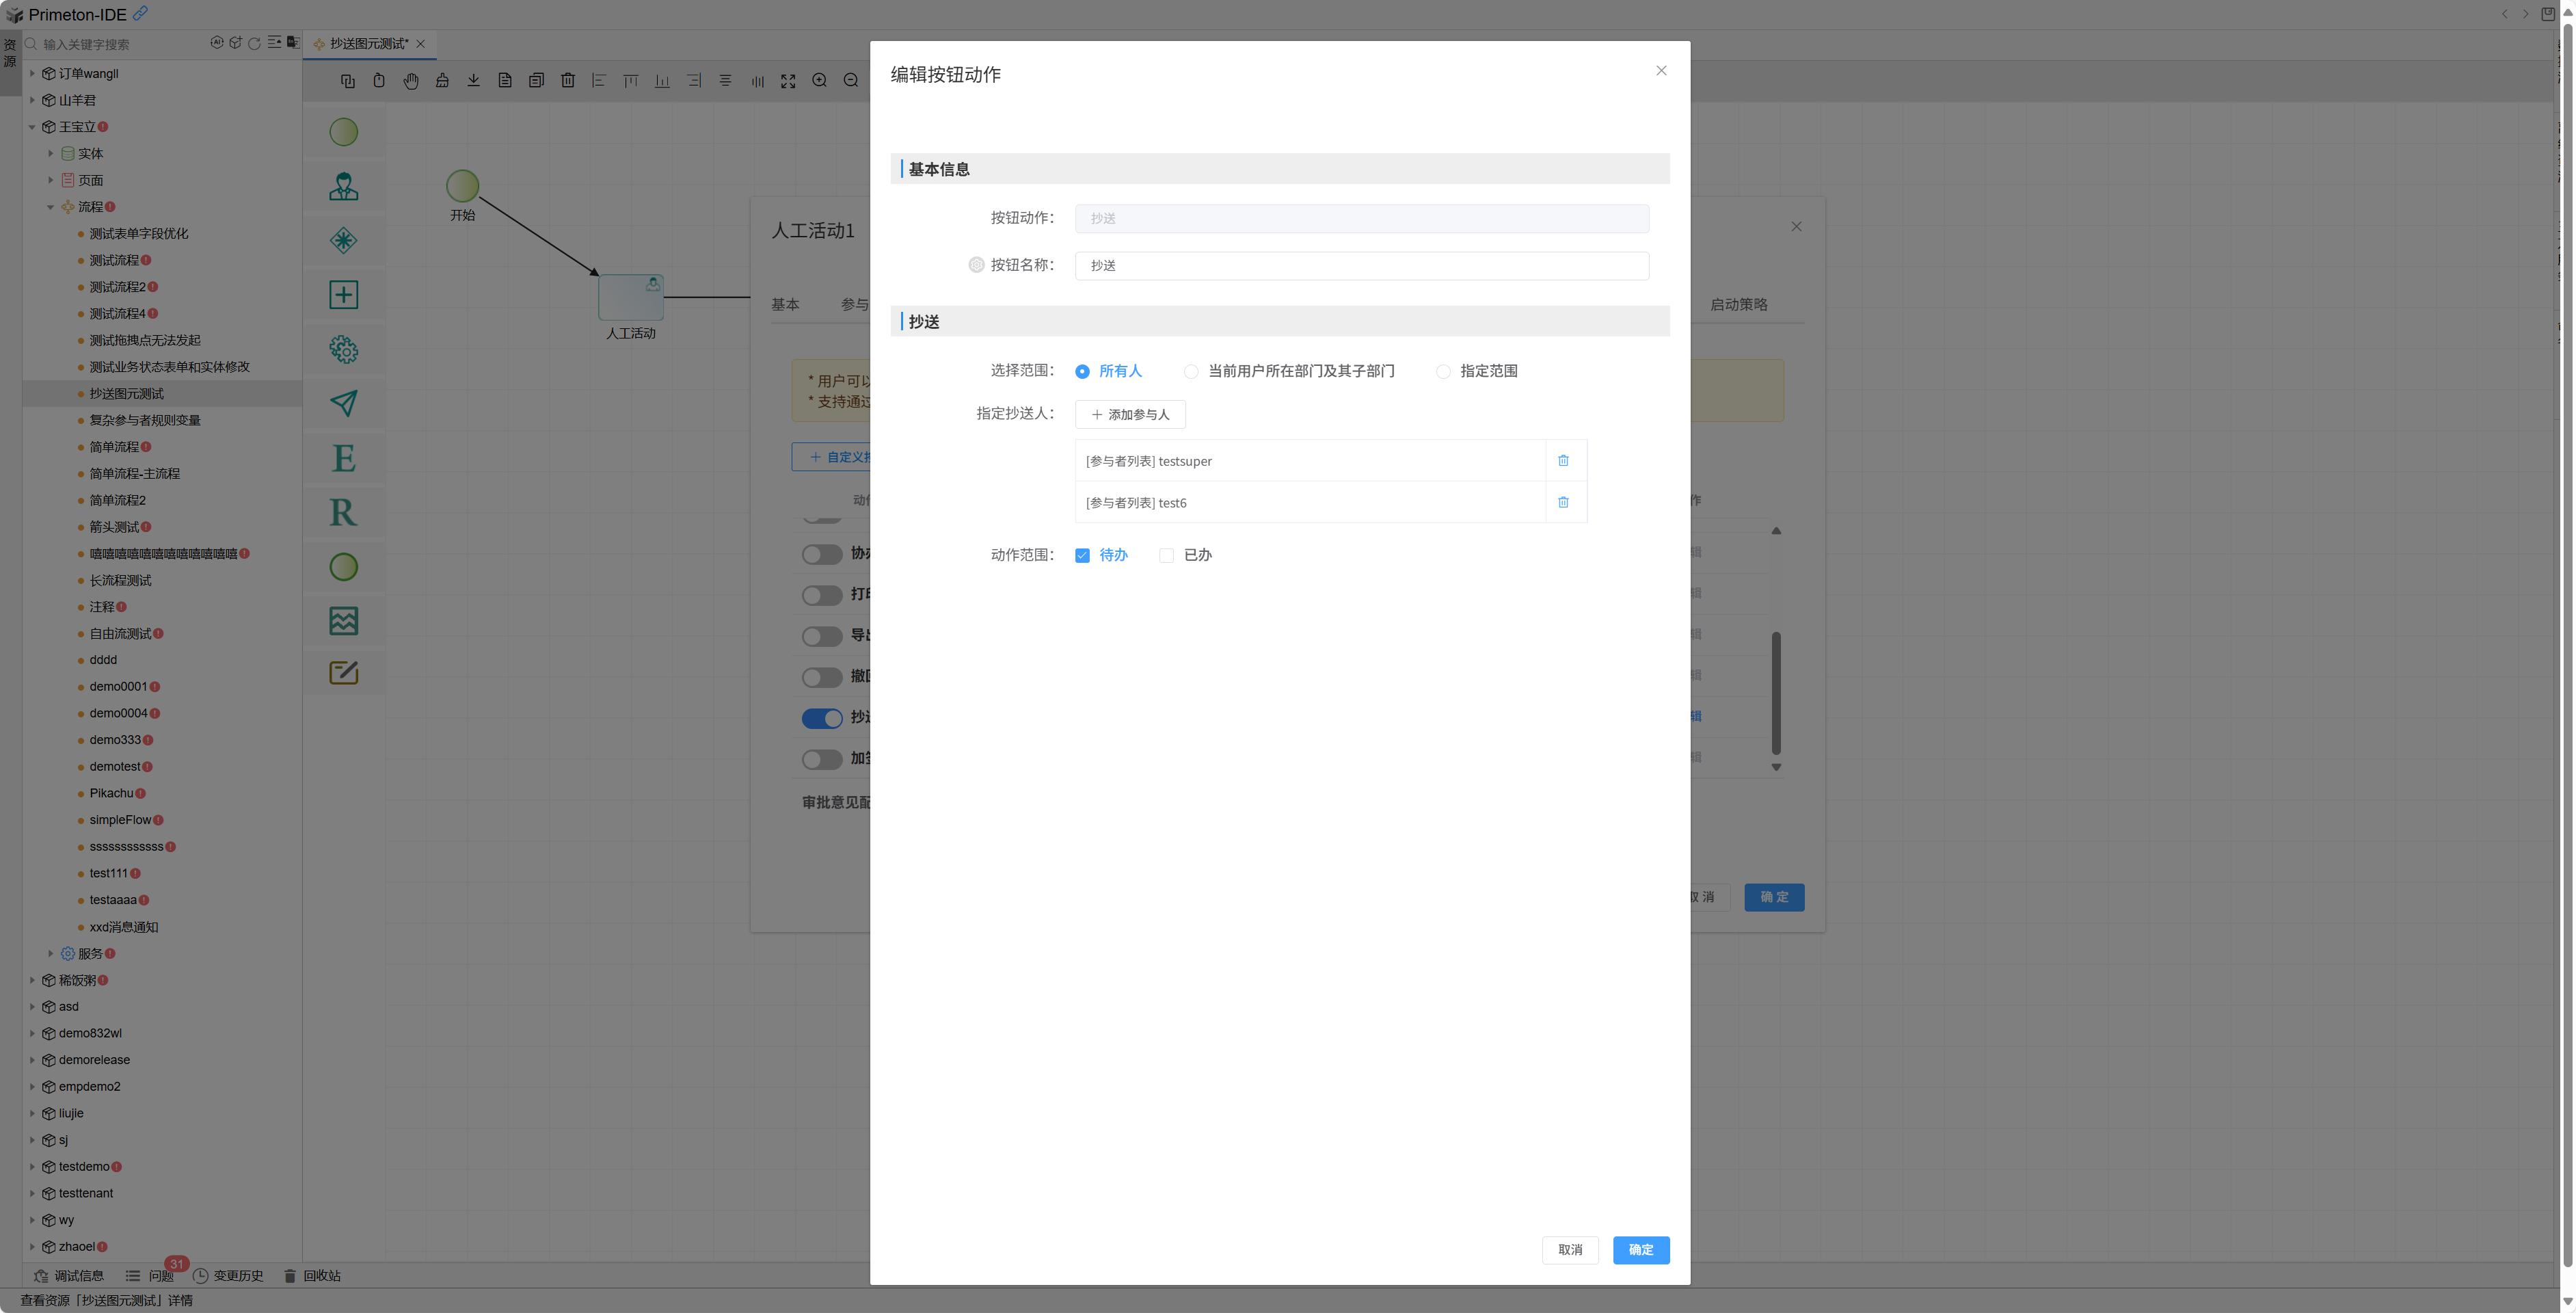Image resolution: width=2576 pixels, height=1313 pixels.
Task: Check the 已办 checkbox
Action: (x=1166, y=556)
